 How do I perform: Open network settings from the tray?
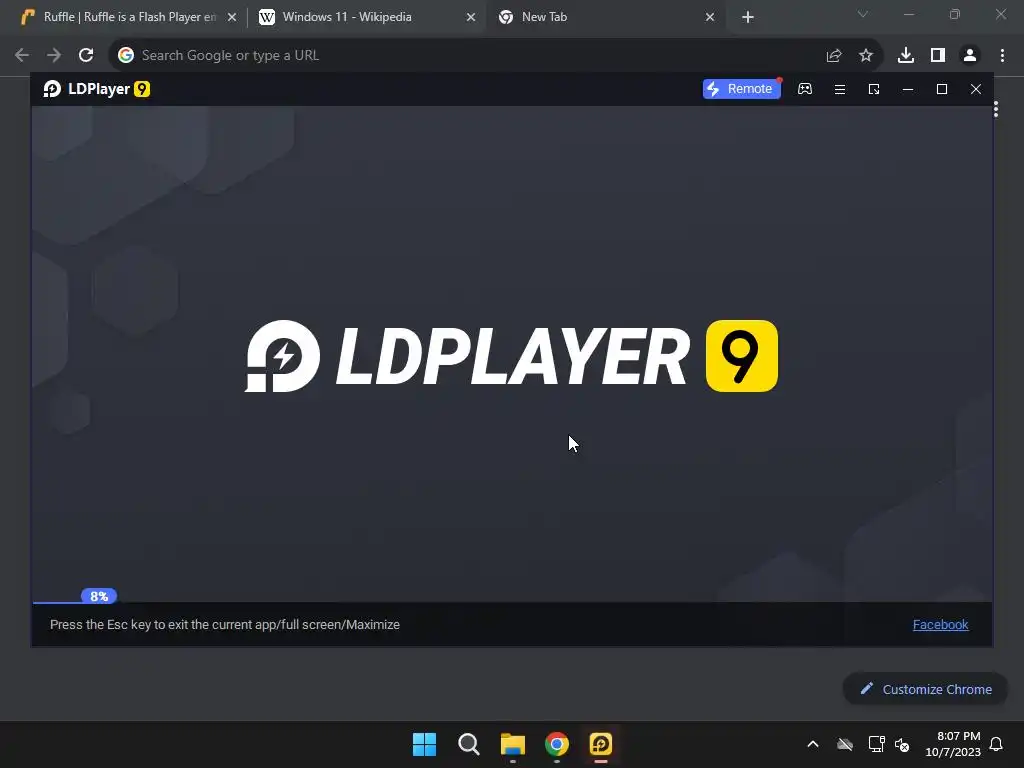876,744
